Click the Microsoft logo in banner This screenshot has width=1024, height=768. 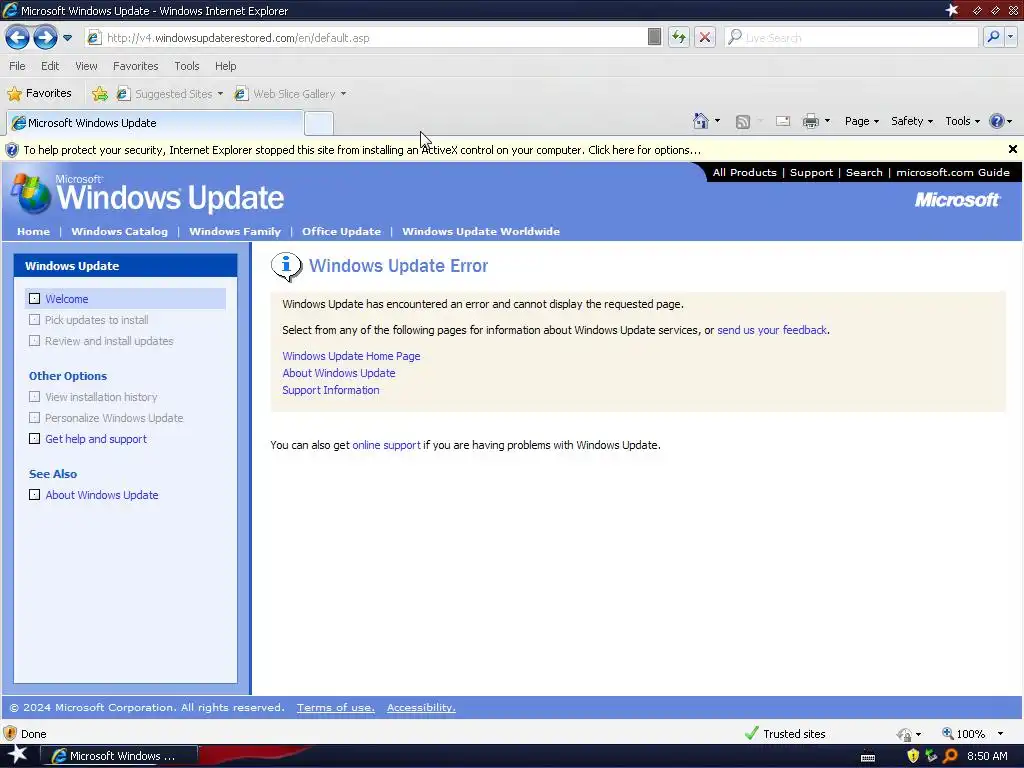pos(957,200)
